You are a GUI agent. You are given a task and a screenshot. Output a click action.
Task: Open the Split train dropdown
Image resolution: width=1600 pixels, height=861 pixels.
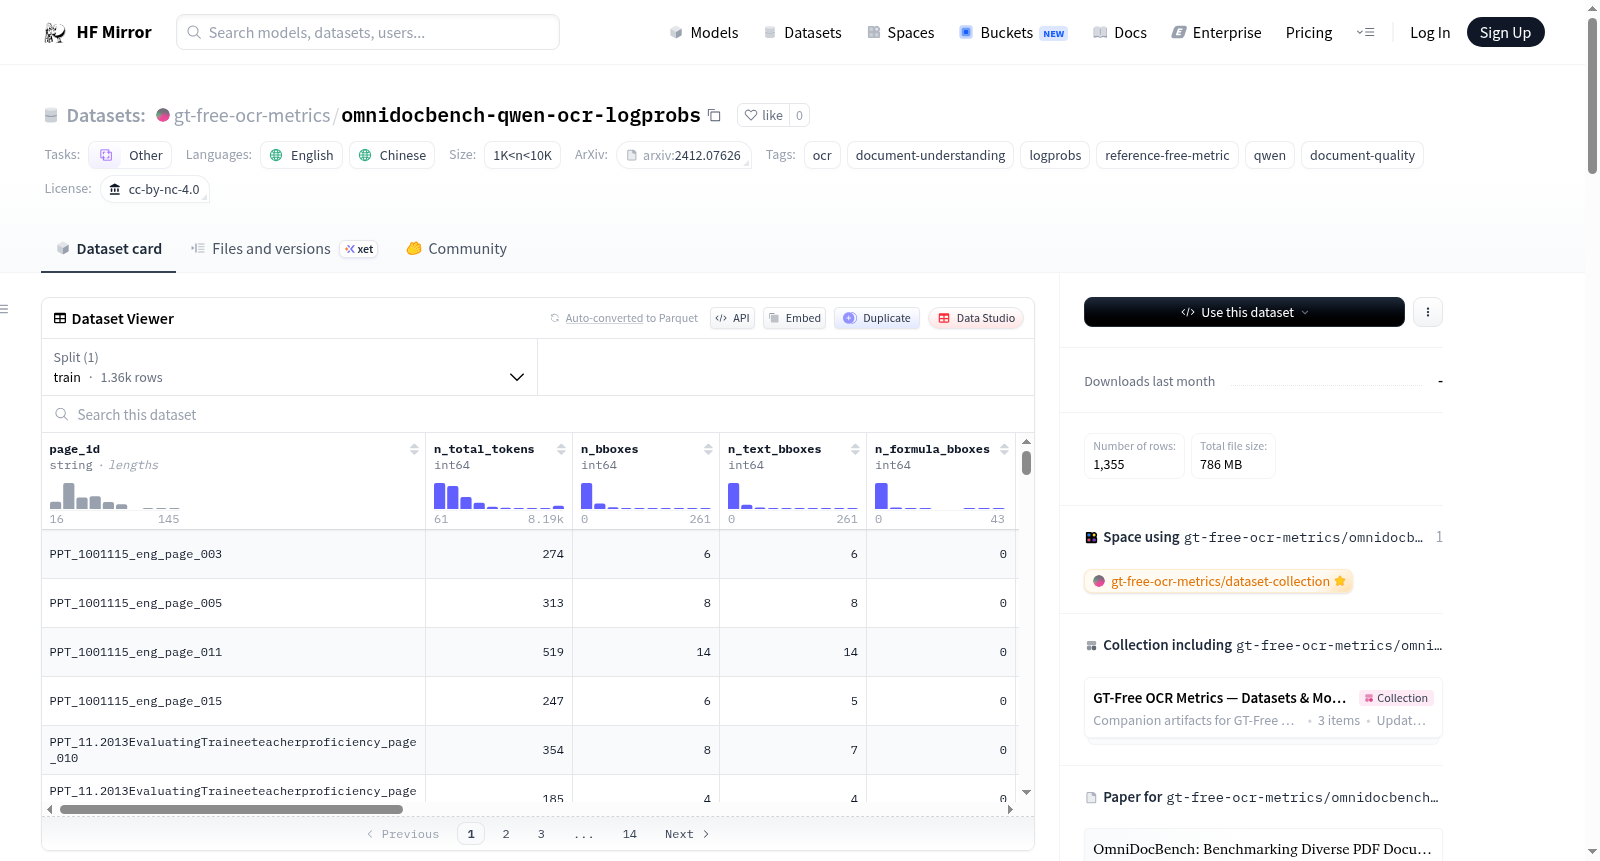[x=289, y=367]
